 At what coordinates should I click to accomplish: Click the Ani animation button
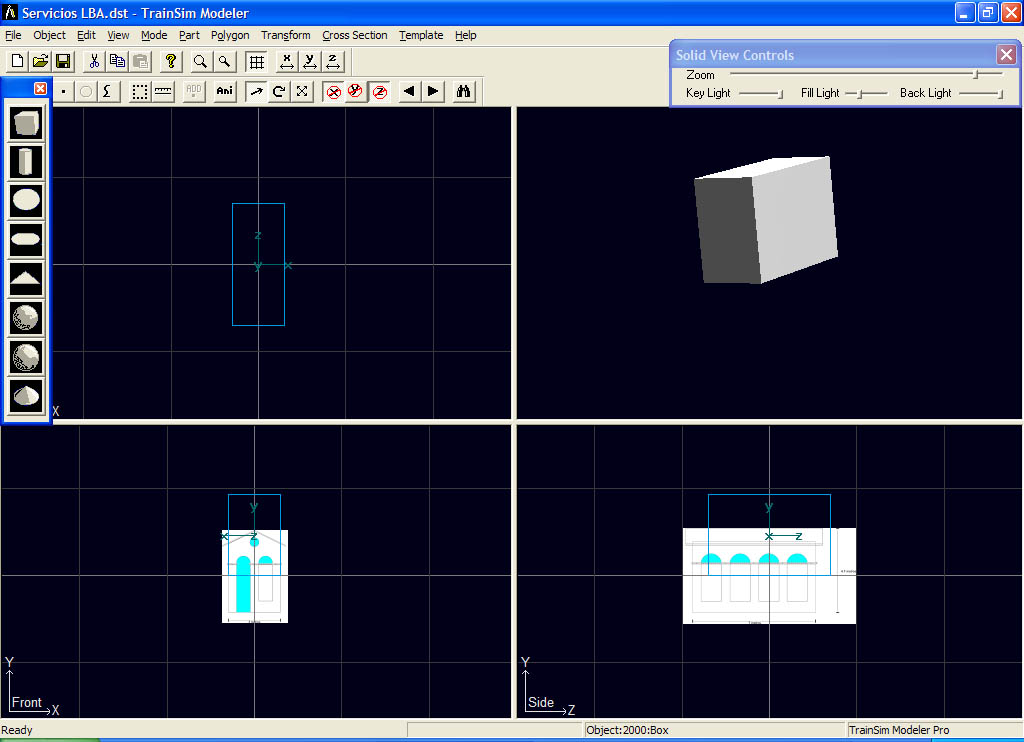click(224, 92)
